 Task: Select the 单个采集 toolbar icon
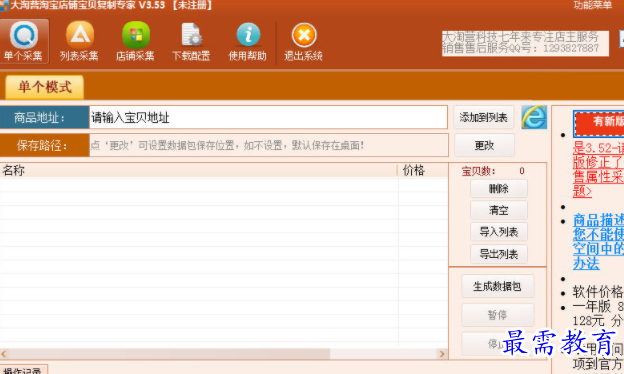coord(24,41)
